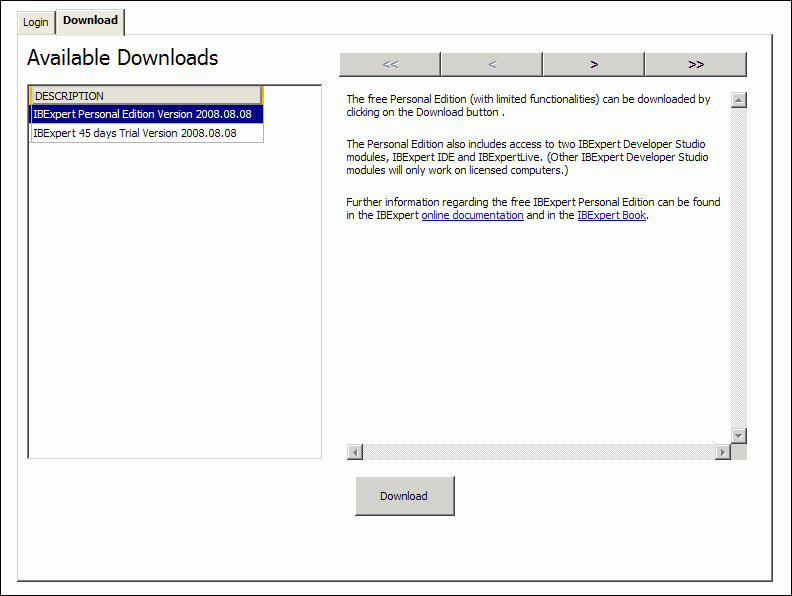The image size is (792, 596).
Task: Select the Download tab
Action: coord(90,21)
